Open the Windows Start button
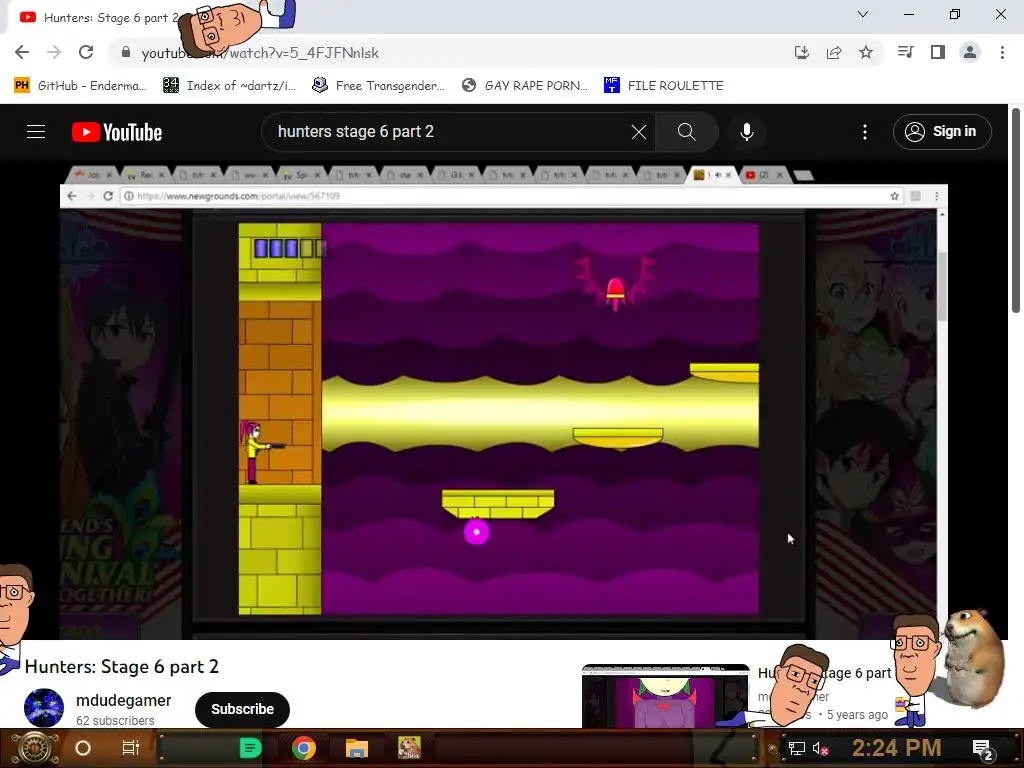Screen dimensions: 1024x768 pos(35,748)
